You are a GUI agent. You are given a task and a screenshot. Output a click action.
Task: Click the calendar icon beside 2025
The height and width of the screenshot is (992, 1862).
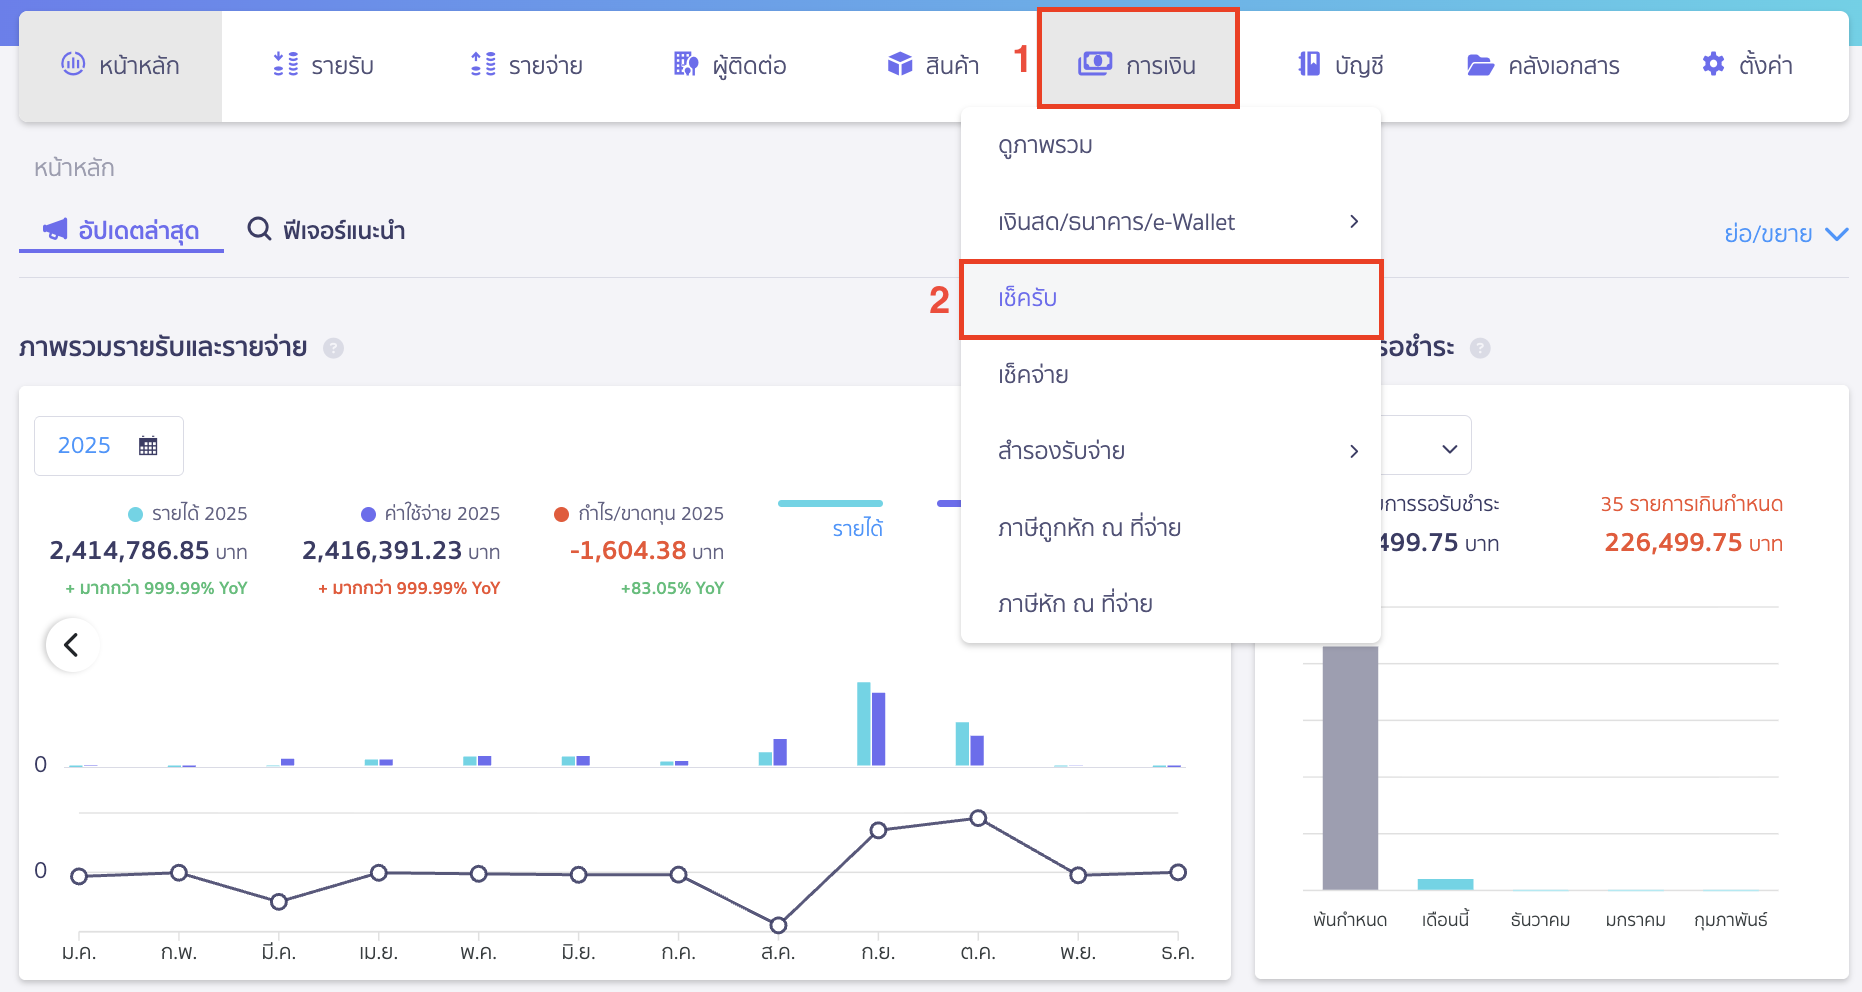[x=148, y=446]
